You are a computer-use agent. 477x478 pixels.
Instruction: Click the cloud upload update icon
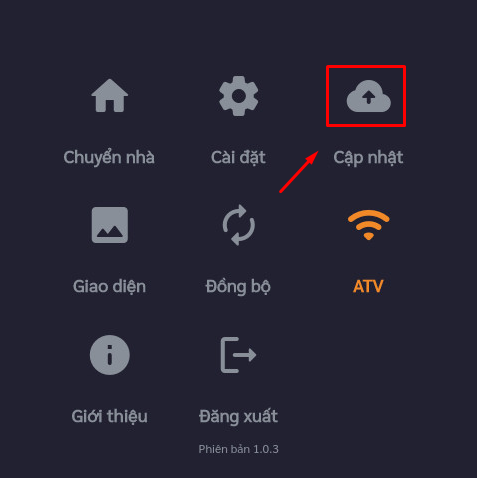(x=369, y=96)
